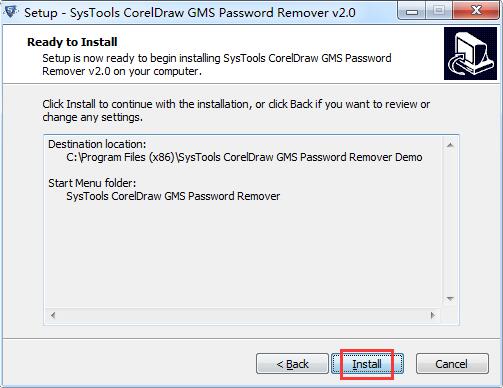
Task: Go back with the Back button
Action: coord(292,364)
